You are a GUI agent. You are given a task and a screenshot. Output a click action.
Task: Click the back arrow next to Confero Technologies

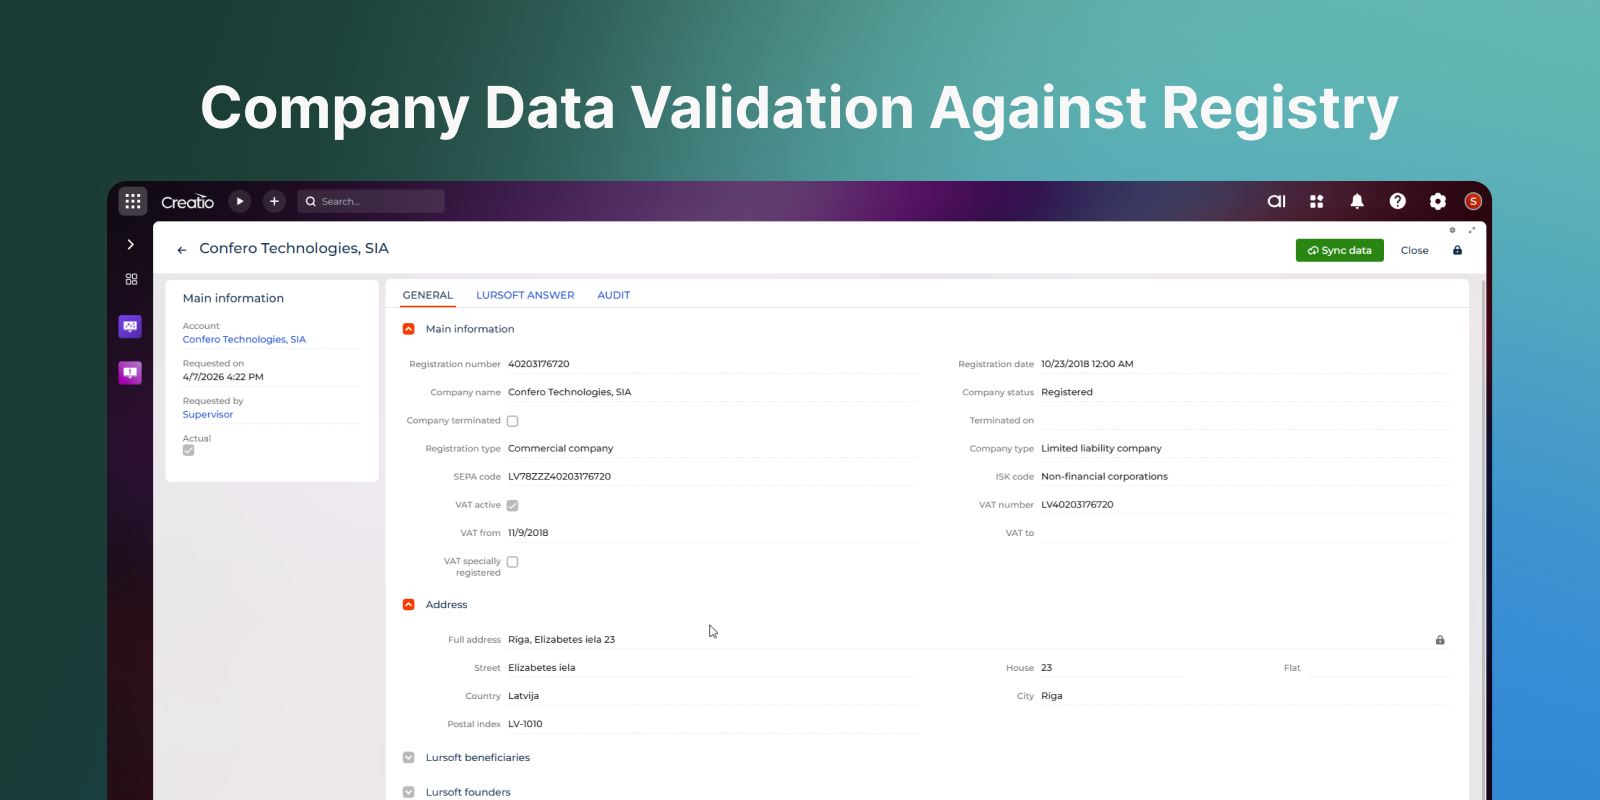click(x=182, y=250)
